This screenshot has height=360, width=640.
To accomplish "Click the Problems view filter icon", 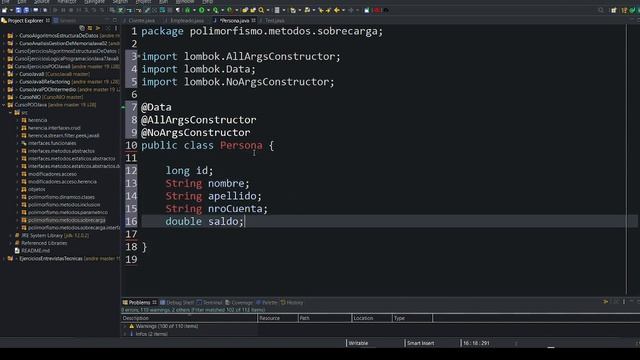I will point(606,302).
